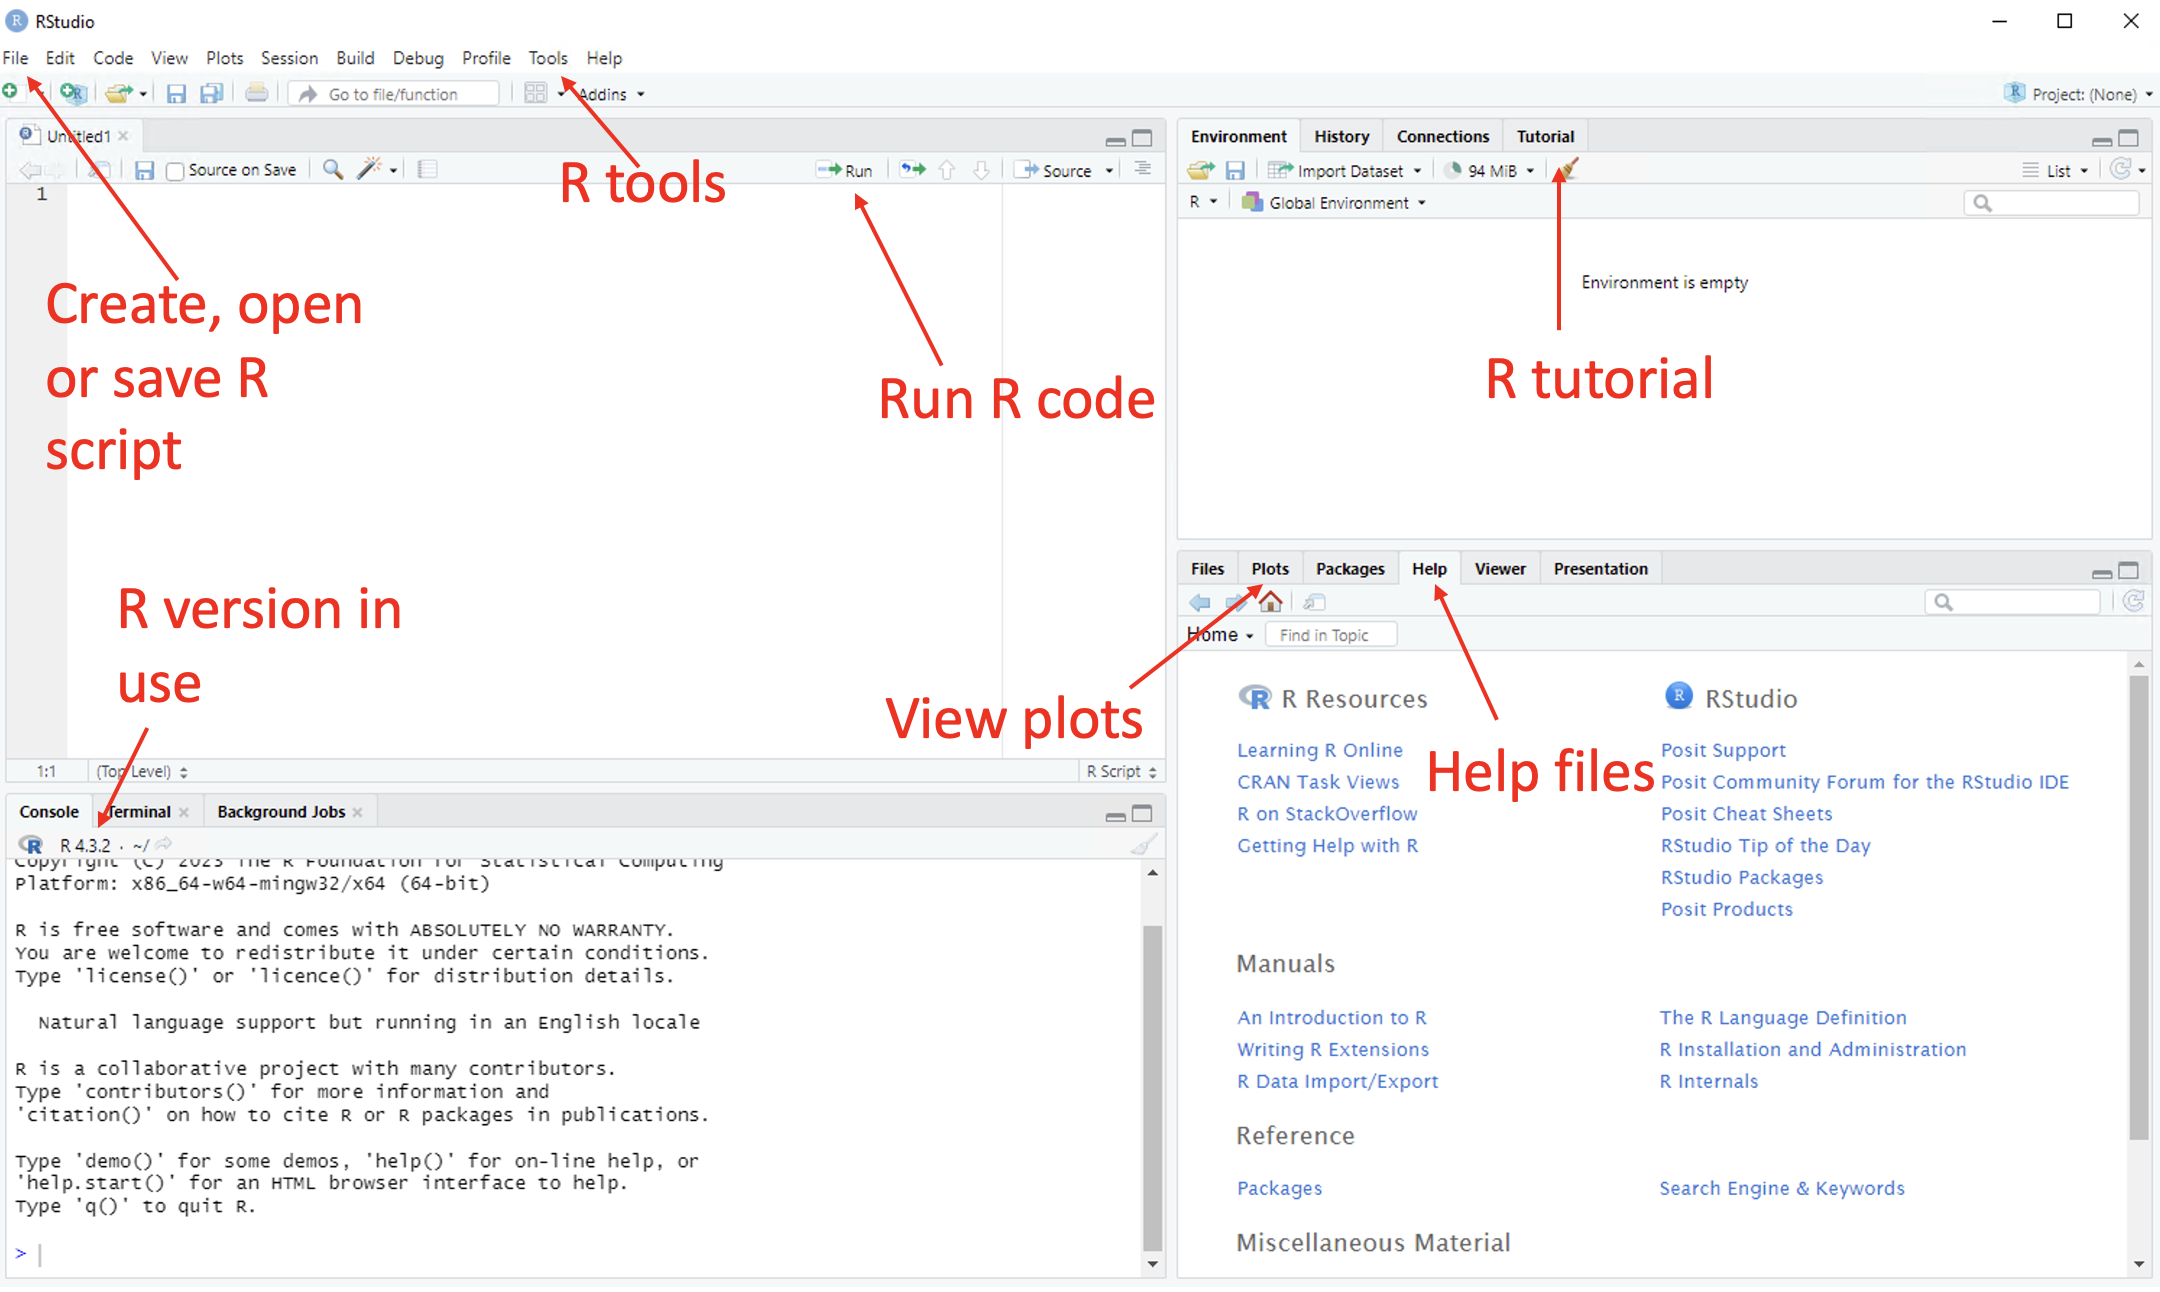Screen dimensions: 2160x1292
Task: Open the Posit Cheat Sheets link
Action: pyautogui.click(x=1746, y=814)
